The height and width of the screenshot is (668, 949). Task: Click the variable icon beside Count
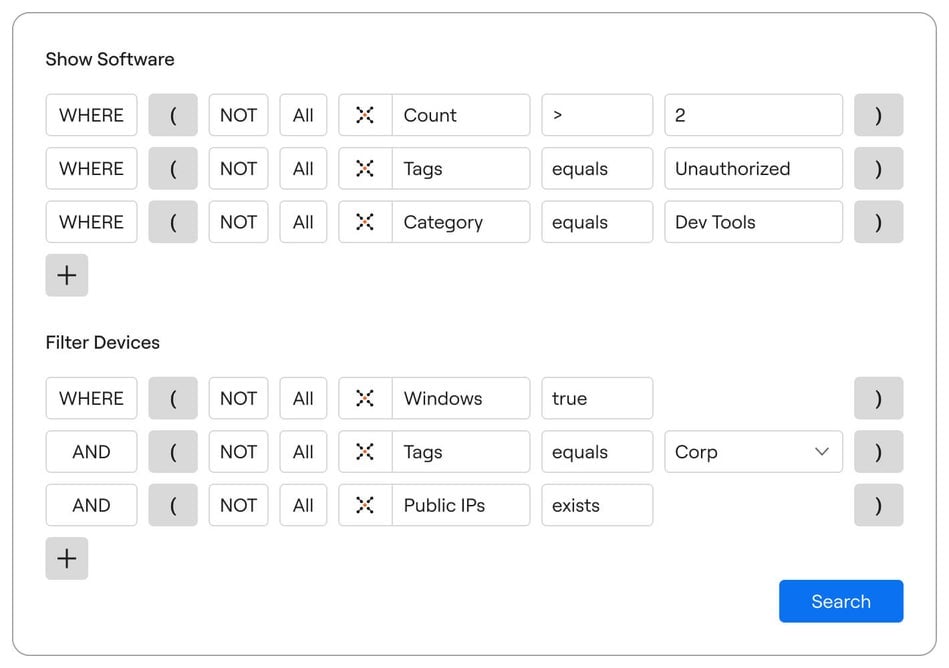click(364, 115)
